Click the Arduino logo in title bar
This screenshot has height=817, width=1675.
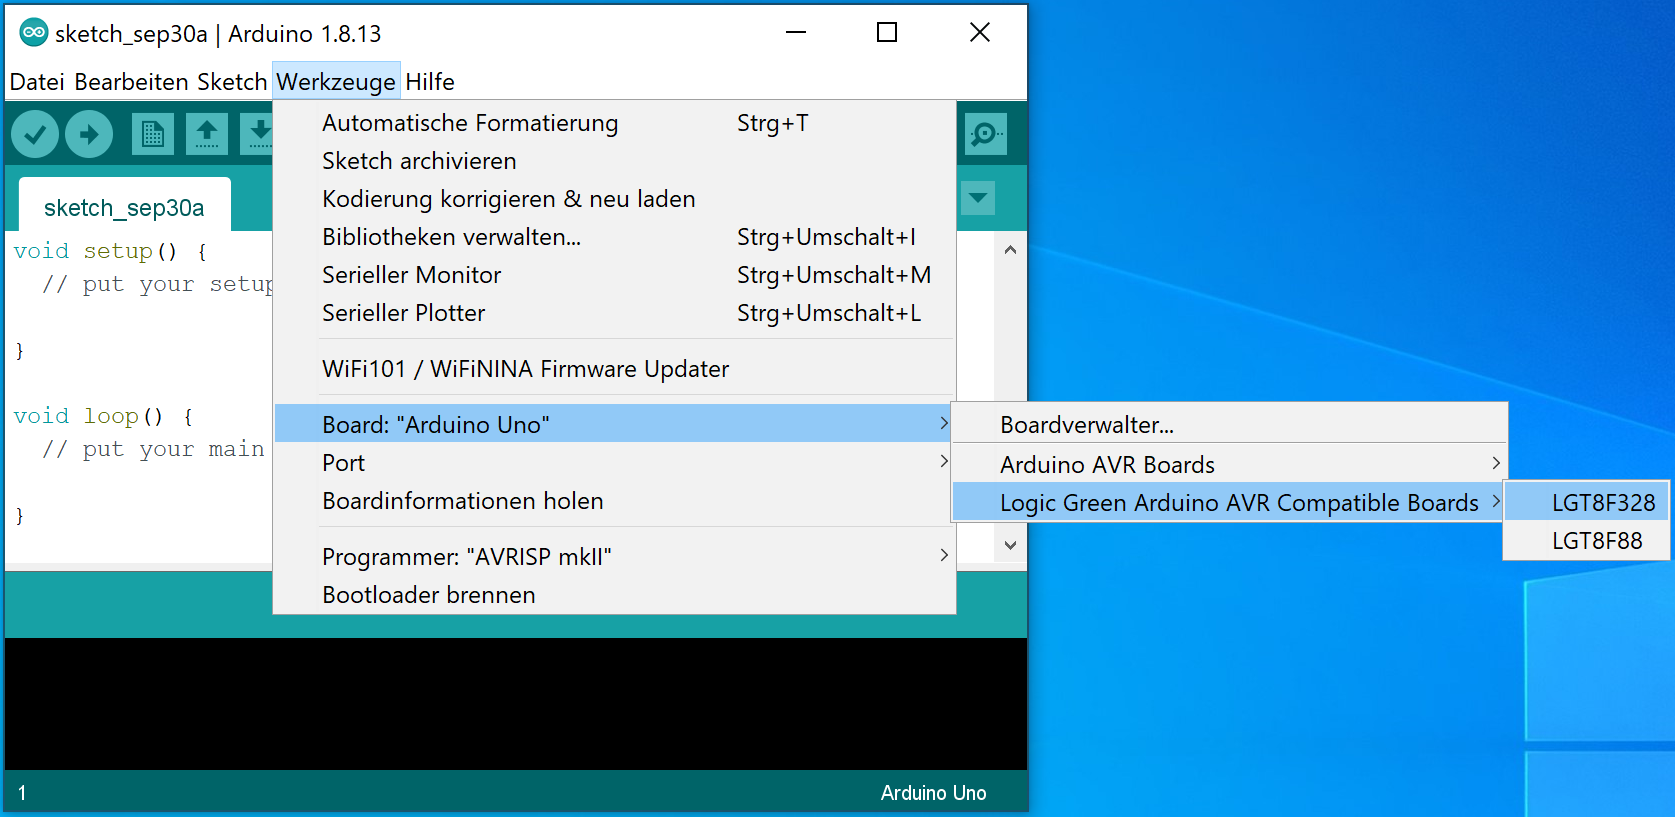coord(33,33)
